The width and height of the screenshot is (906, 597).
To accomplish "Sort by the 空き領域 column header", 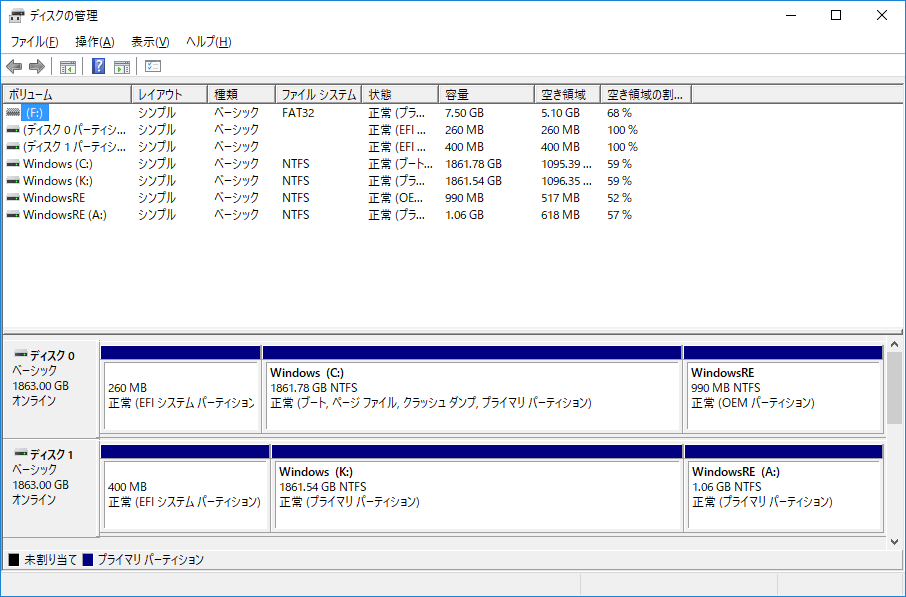I will [568, 95].
